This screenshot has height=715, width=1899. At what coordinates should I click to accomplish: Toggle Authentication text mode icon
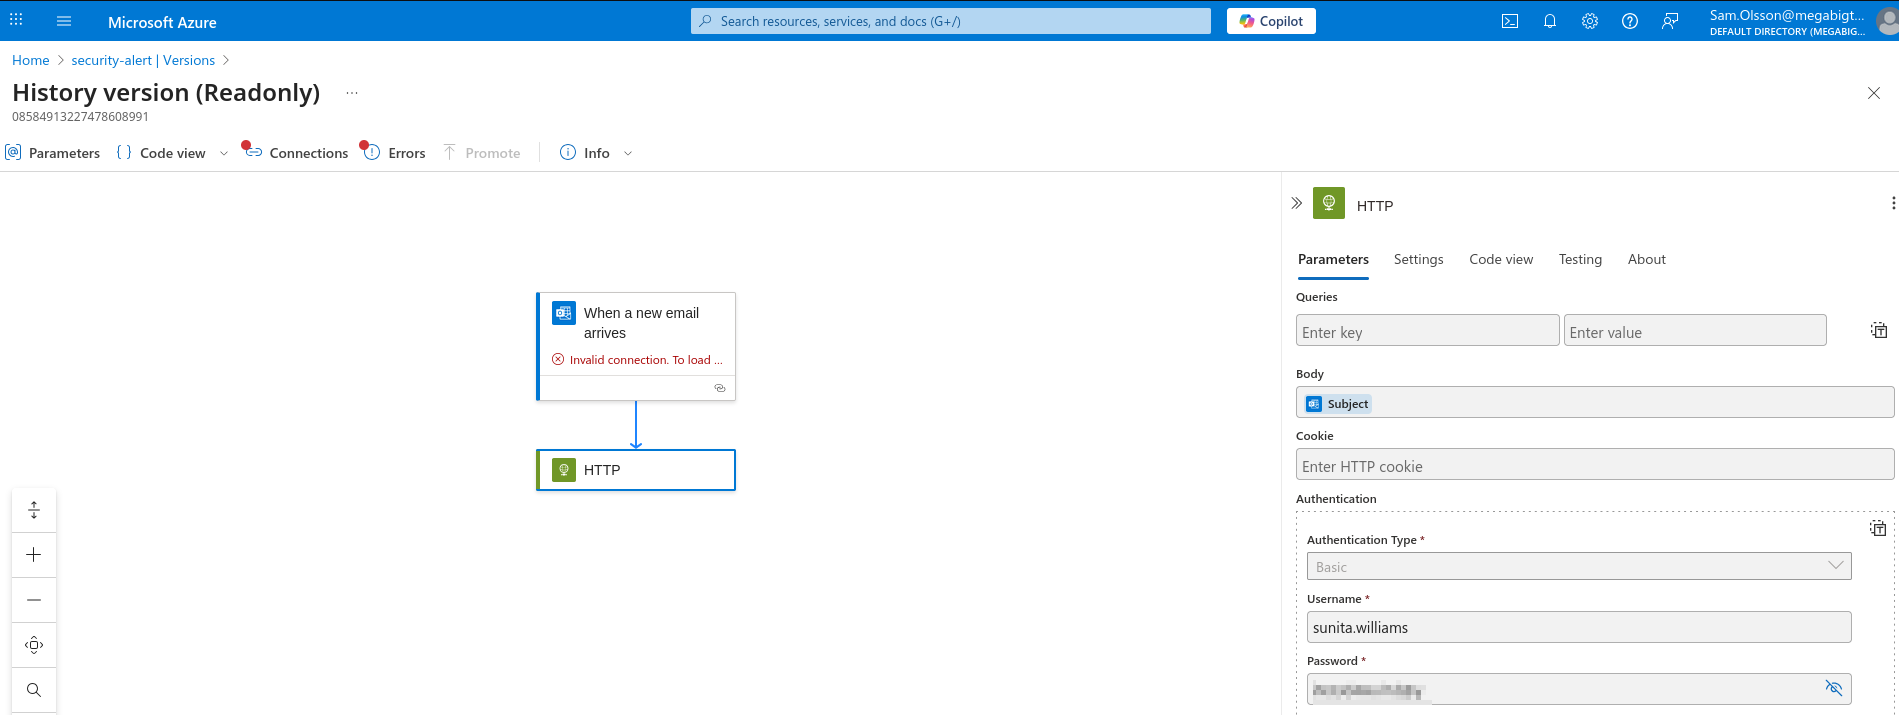click(1878, 528)
